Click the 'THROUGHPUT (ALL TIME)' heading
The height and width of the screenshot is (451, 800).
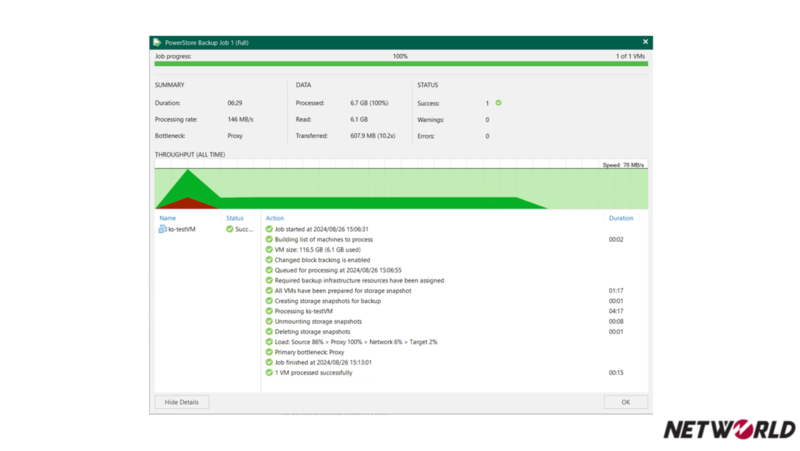coord(190,155)
